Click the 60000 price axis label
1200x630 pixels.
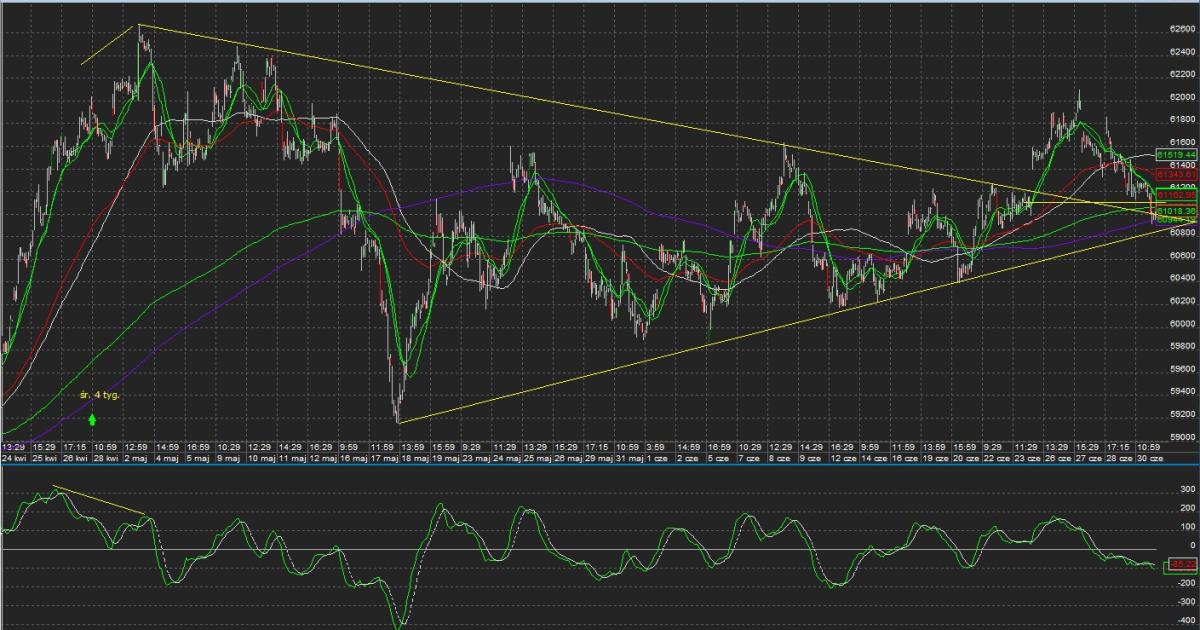[1180, 324]
